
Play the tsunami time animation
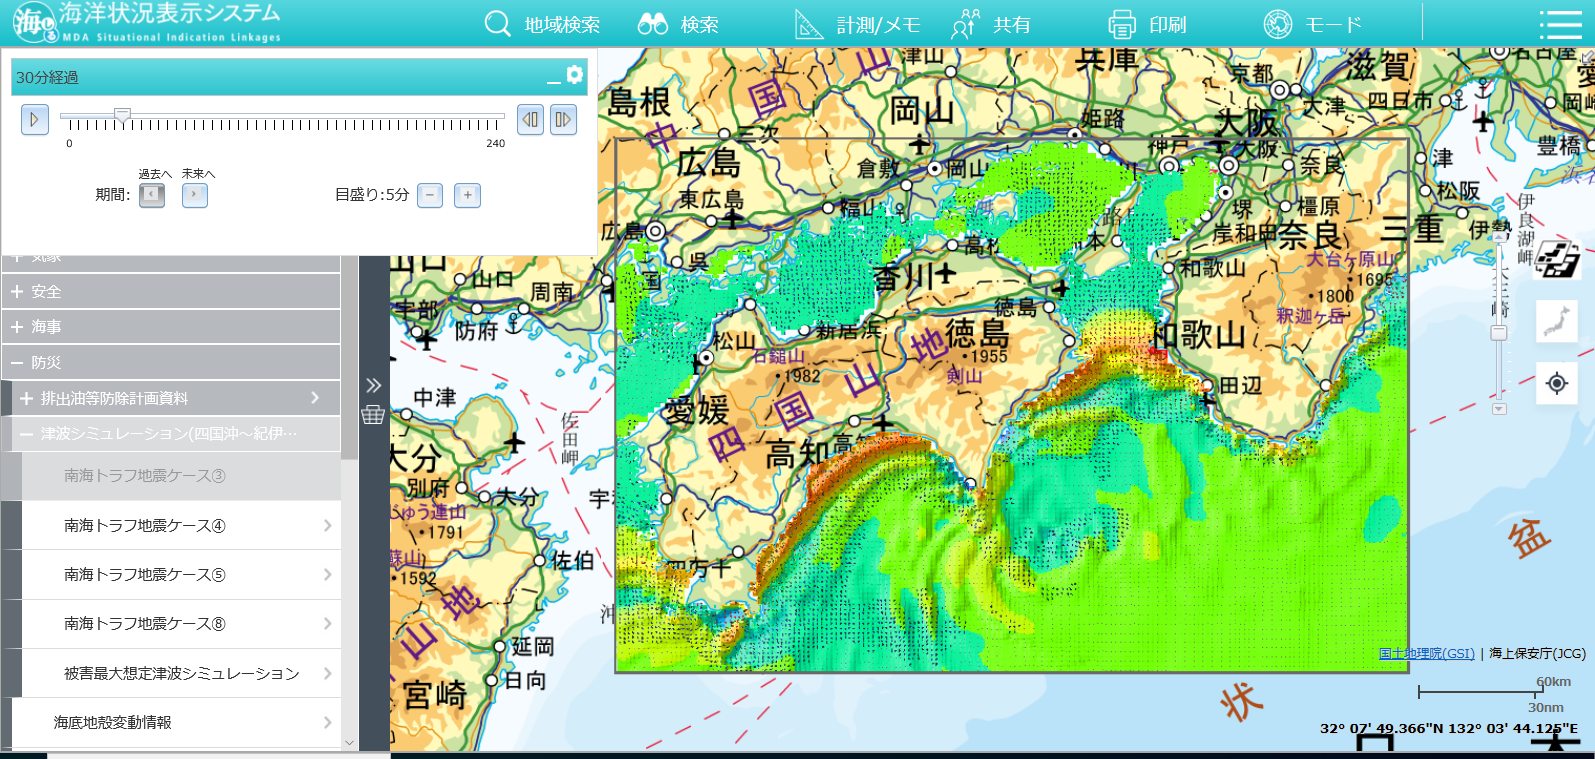[x=35, y=120]
